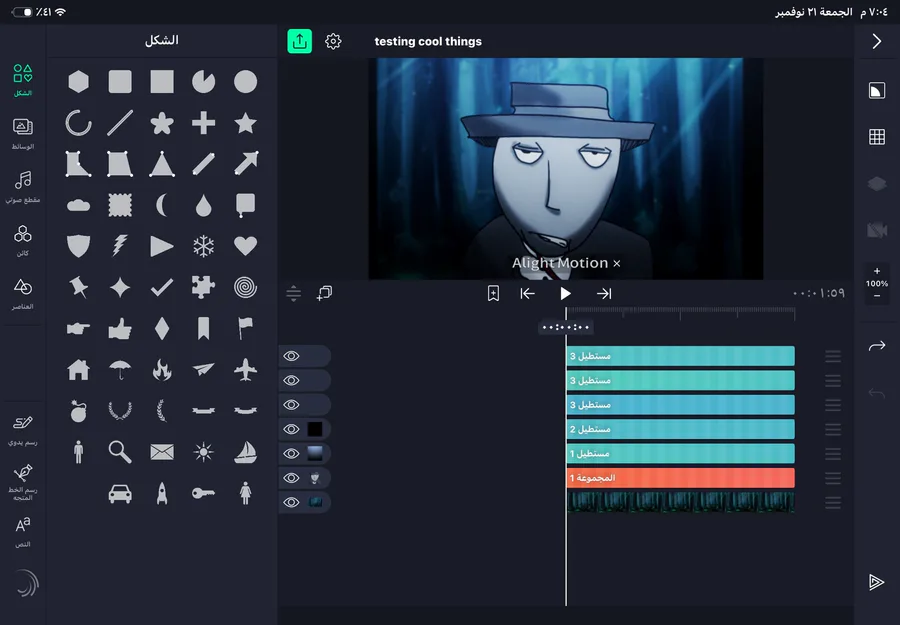Zoom out preview with minus
This screenshot has height=625, width=900.
[x=876, y=296]
